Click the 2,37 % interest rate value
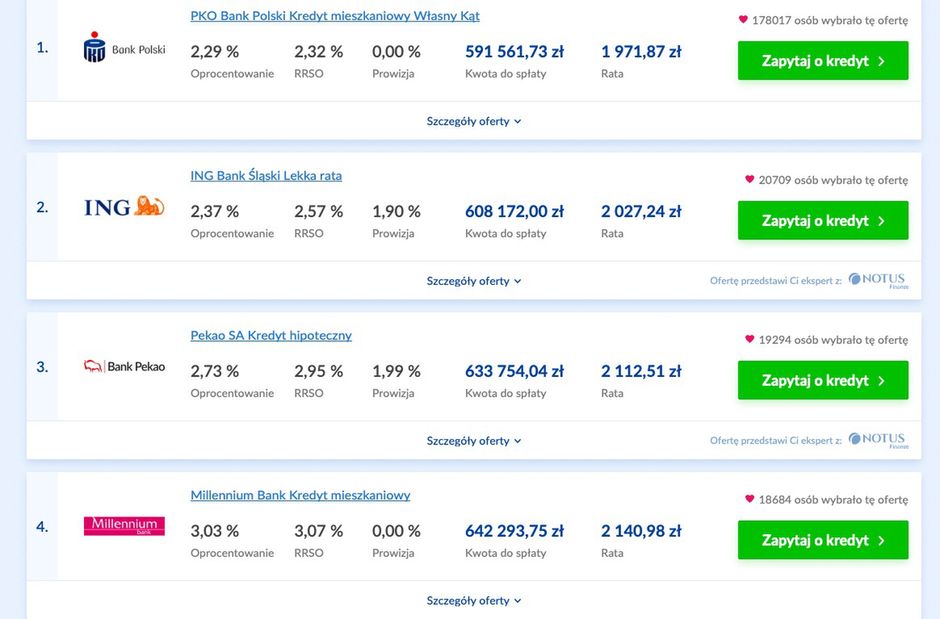940x619 pixels. click(x=215, y=212)
